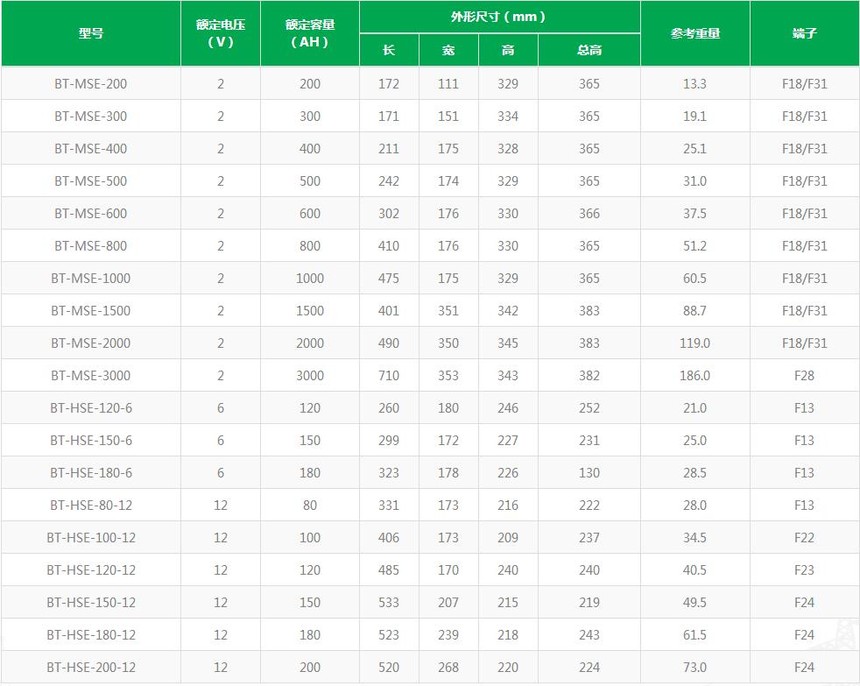
Task: Click the 端子 column header
Action: point(804,33)
